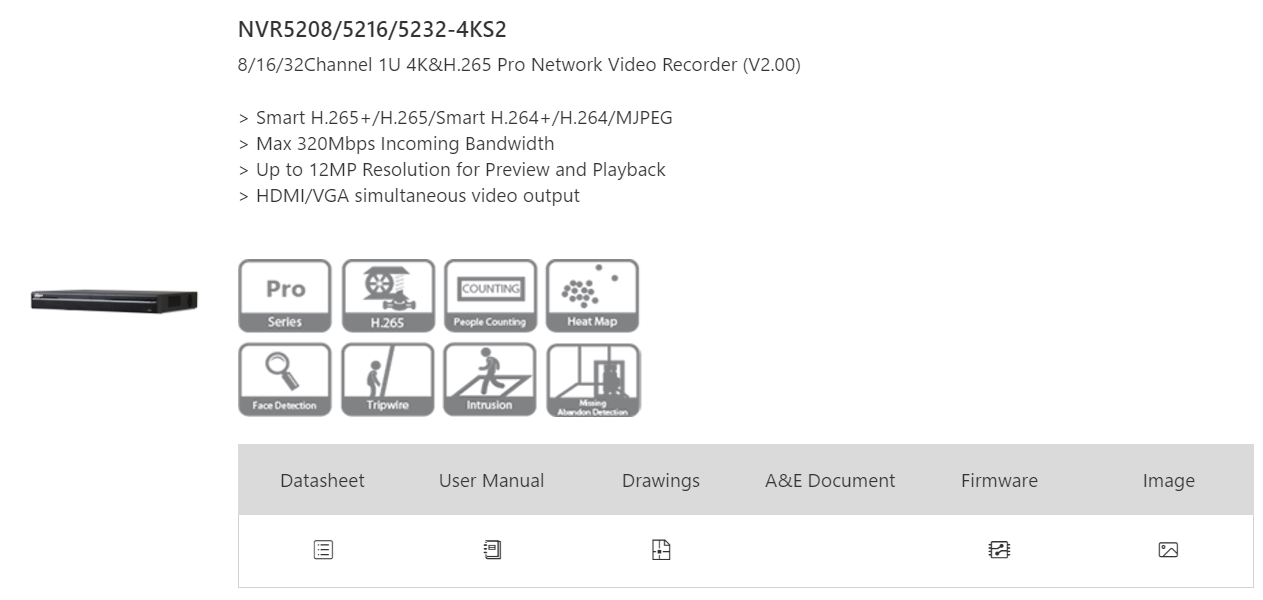This screenshot has width=1263, height=600.
Task: Open the NVR5208/5216/5232-4KS2 product title
Action: click(372, 30)
